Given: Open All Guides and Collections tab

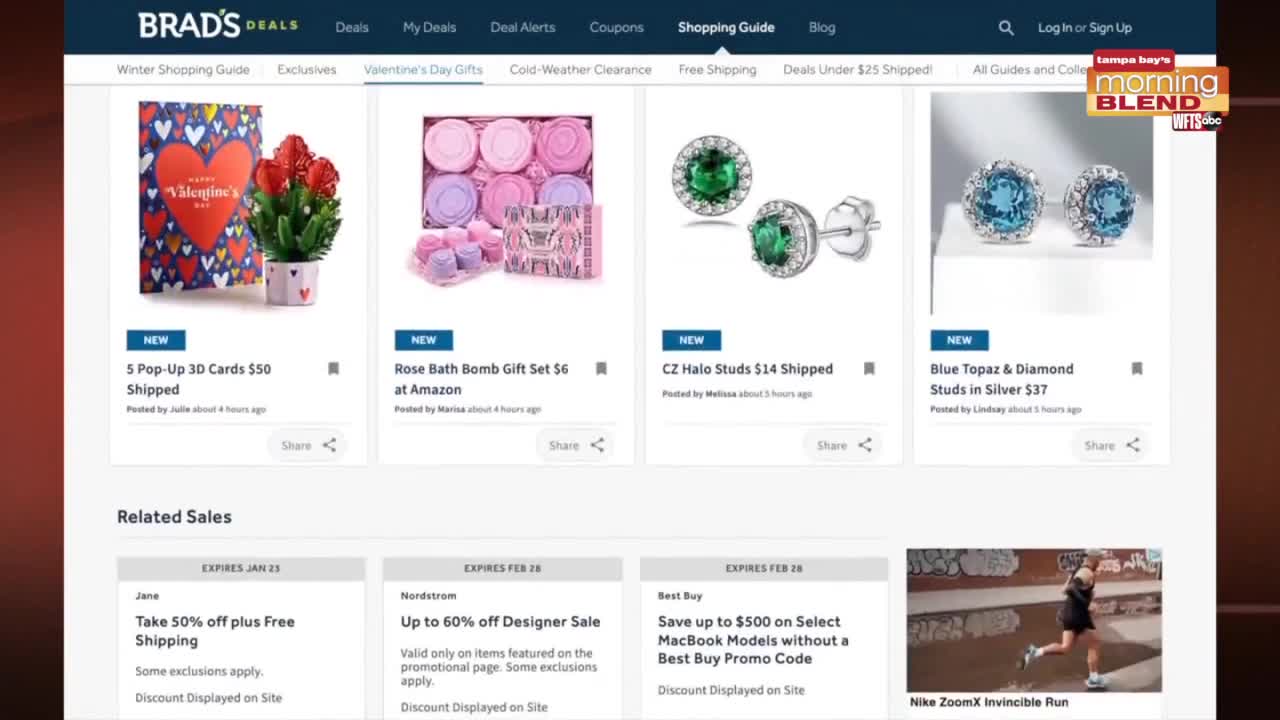Looking at the screenshot, I should (x=1030, y=70).
